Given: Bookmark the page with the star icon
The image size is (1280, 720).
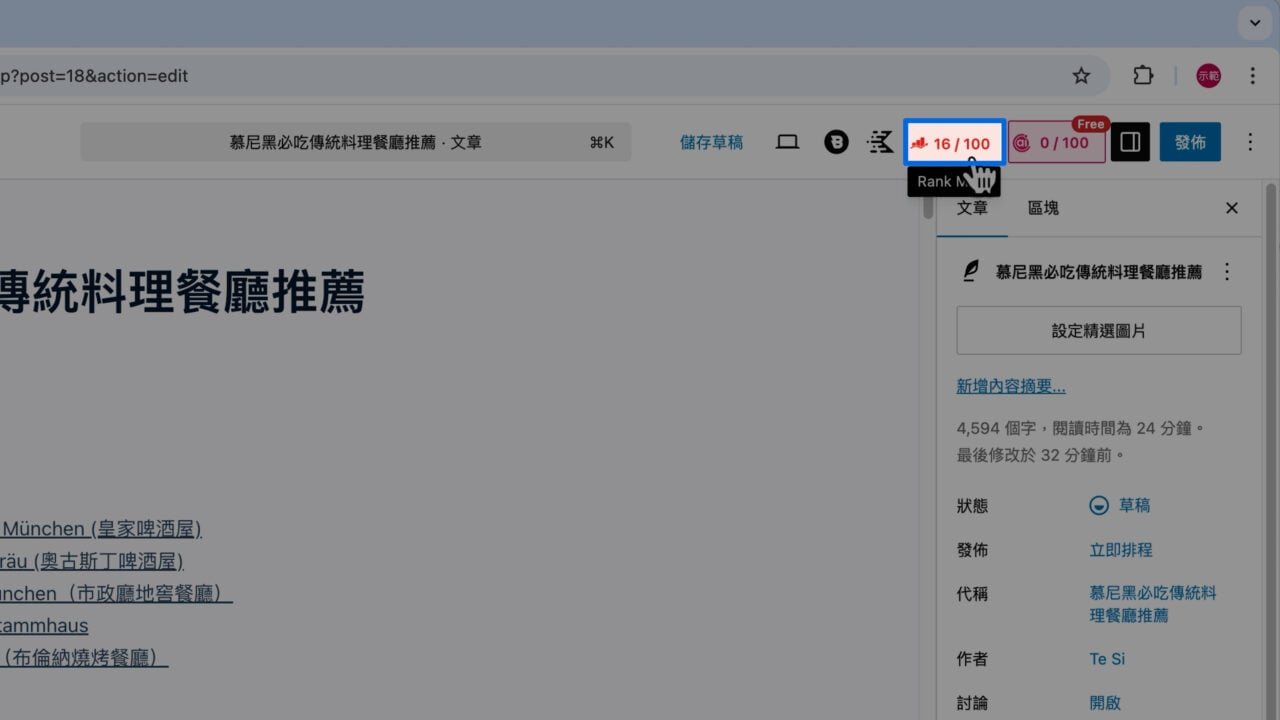Looking at the screenshot, I should tap(1081, 75).
